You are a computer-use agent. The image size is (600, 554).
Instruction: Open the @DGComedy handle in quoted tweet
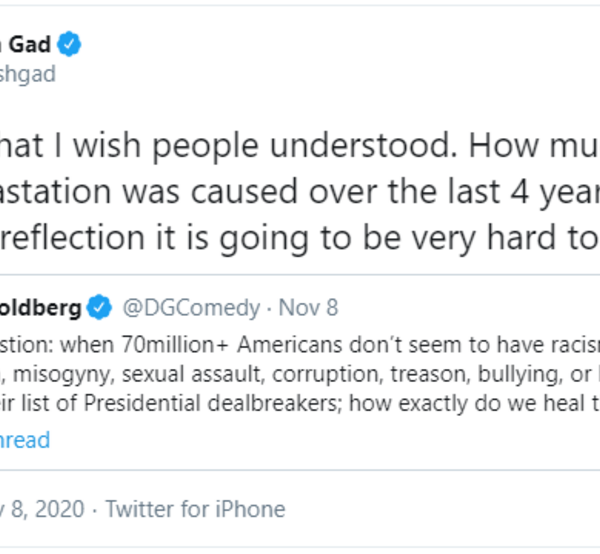(191, 308)
